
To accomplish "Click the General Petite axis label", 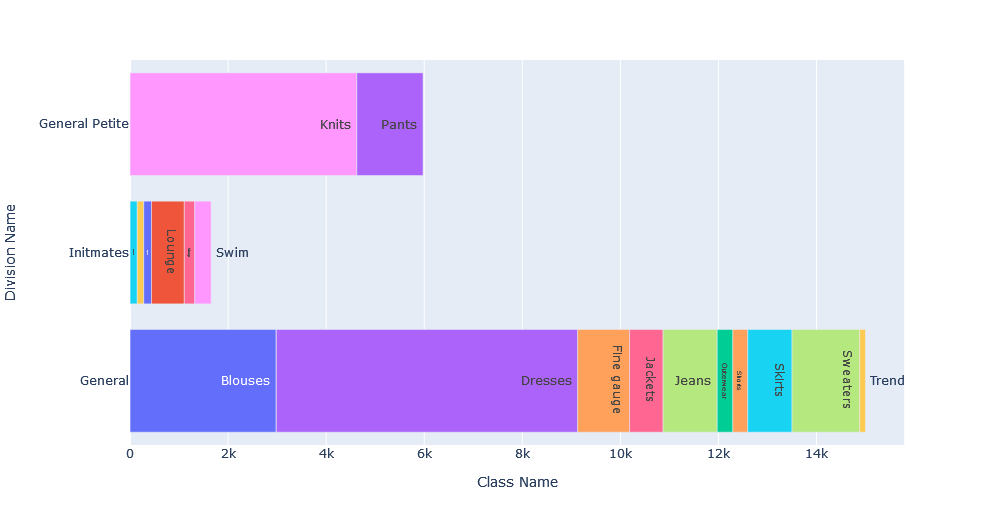I will pyautogui.click(x=84, y=124).
